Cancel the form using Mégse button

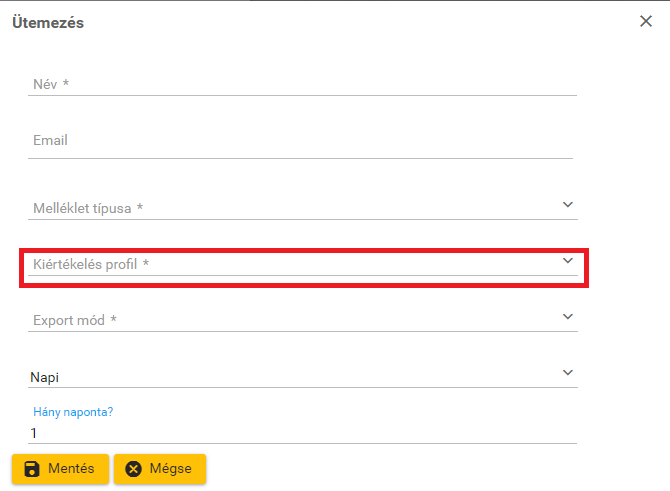click(160, 469)
